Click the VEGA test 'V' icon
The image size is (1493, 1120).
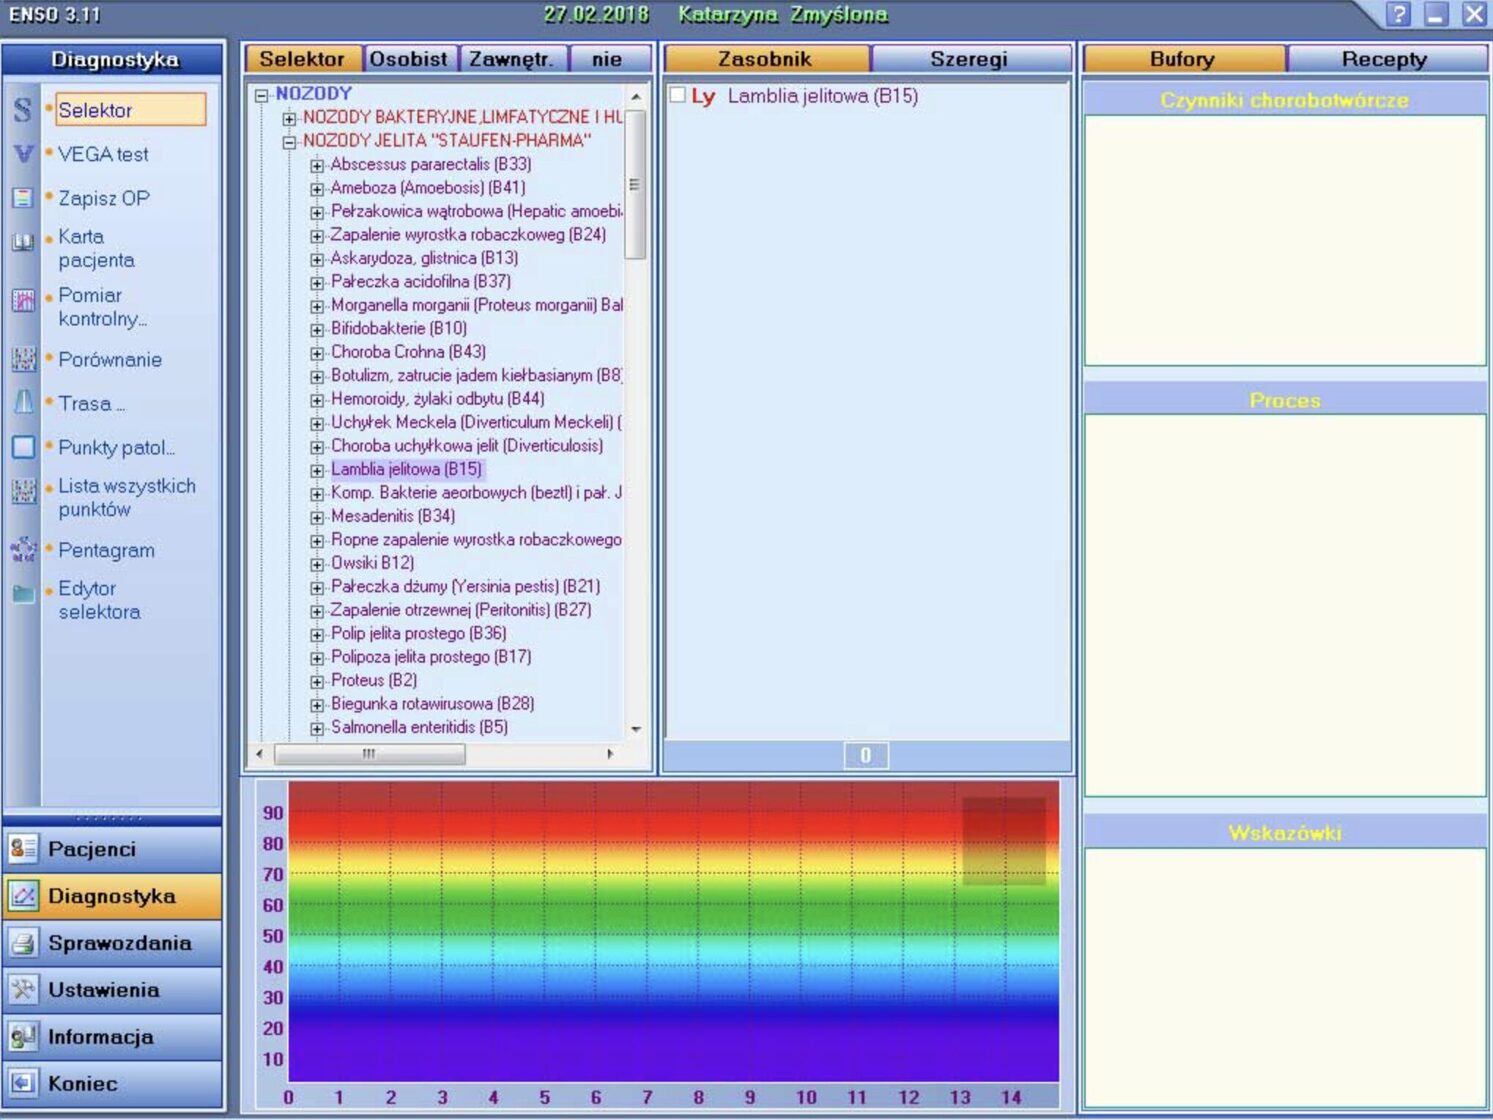(x=22, y=154)
